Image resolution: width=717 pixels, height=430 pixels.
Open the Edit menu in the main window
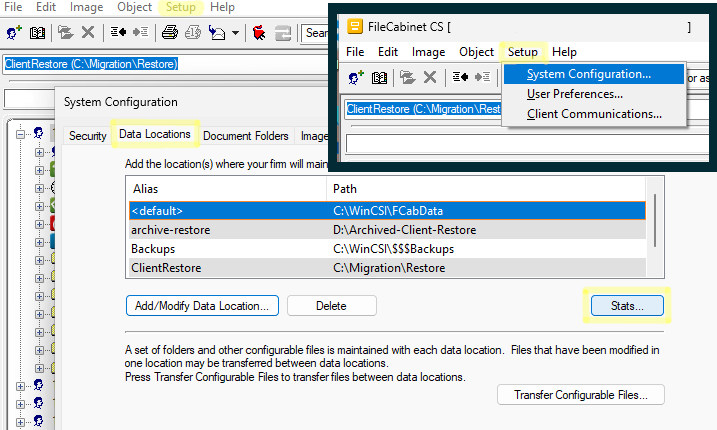[46, 7]
